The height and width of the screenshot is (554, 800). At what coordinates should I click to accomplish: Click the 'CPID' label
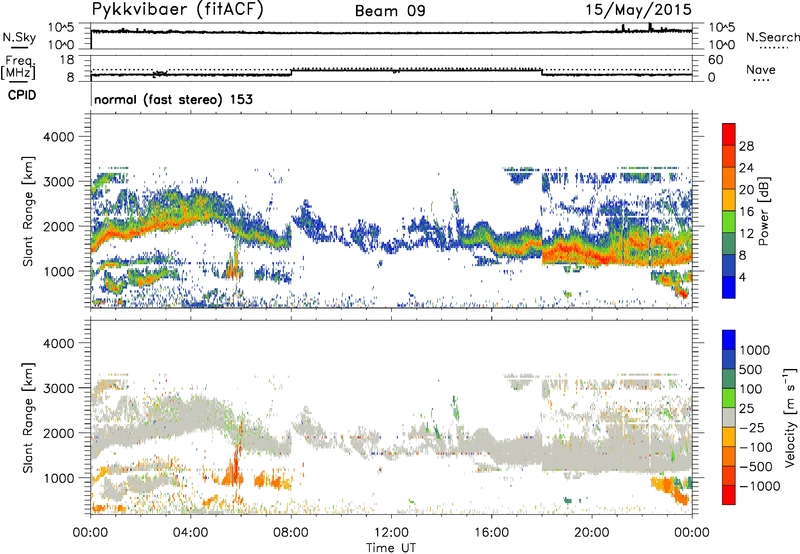(22, 95)
